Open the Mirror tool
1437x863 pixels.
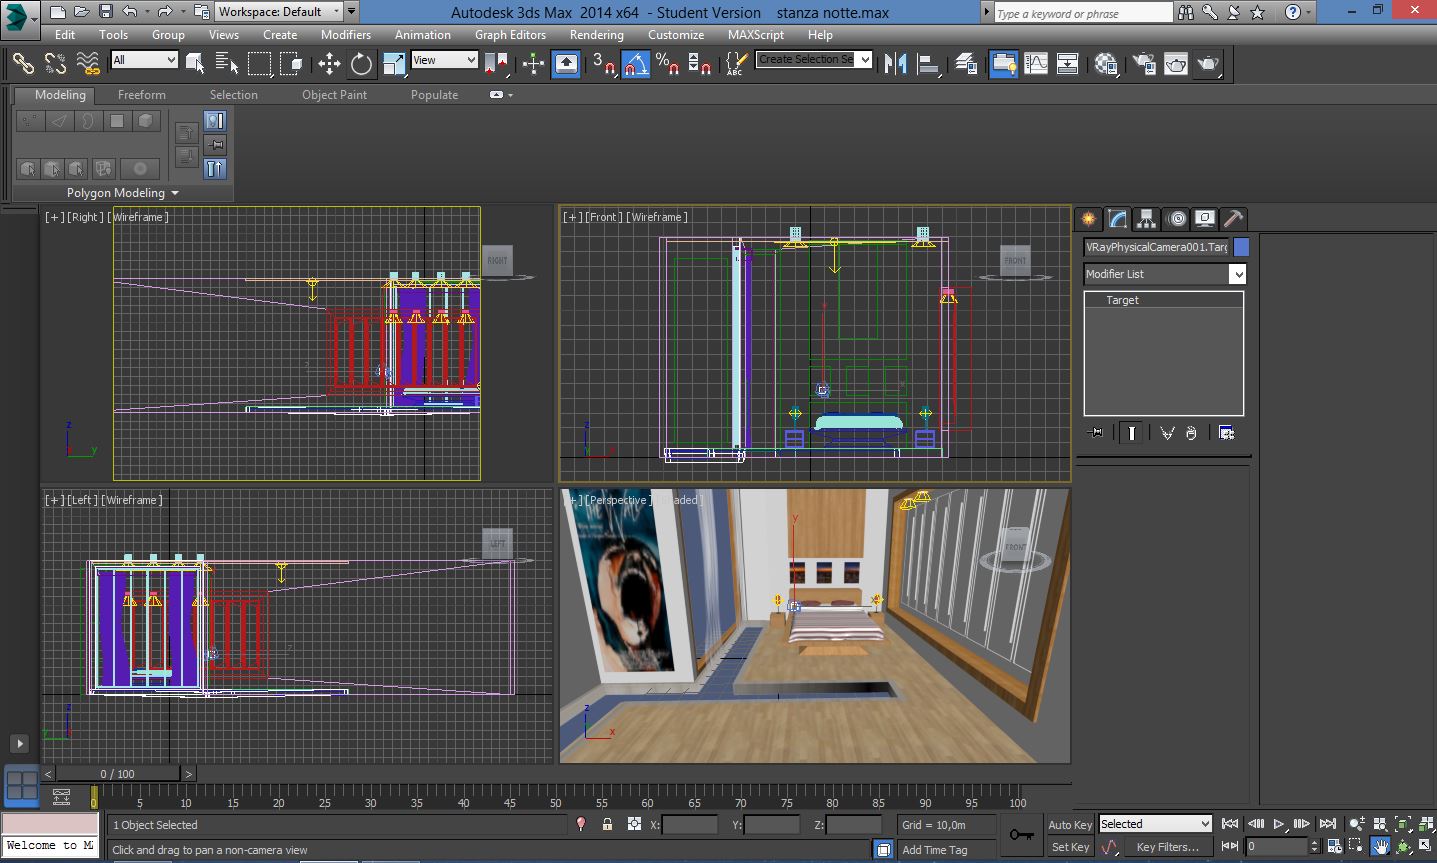point(896,64)
